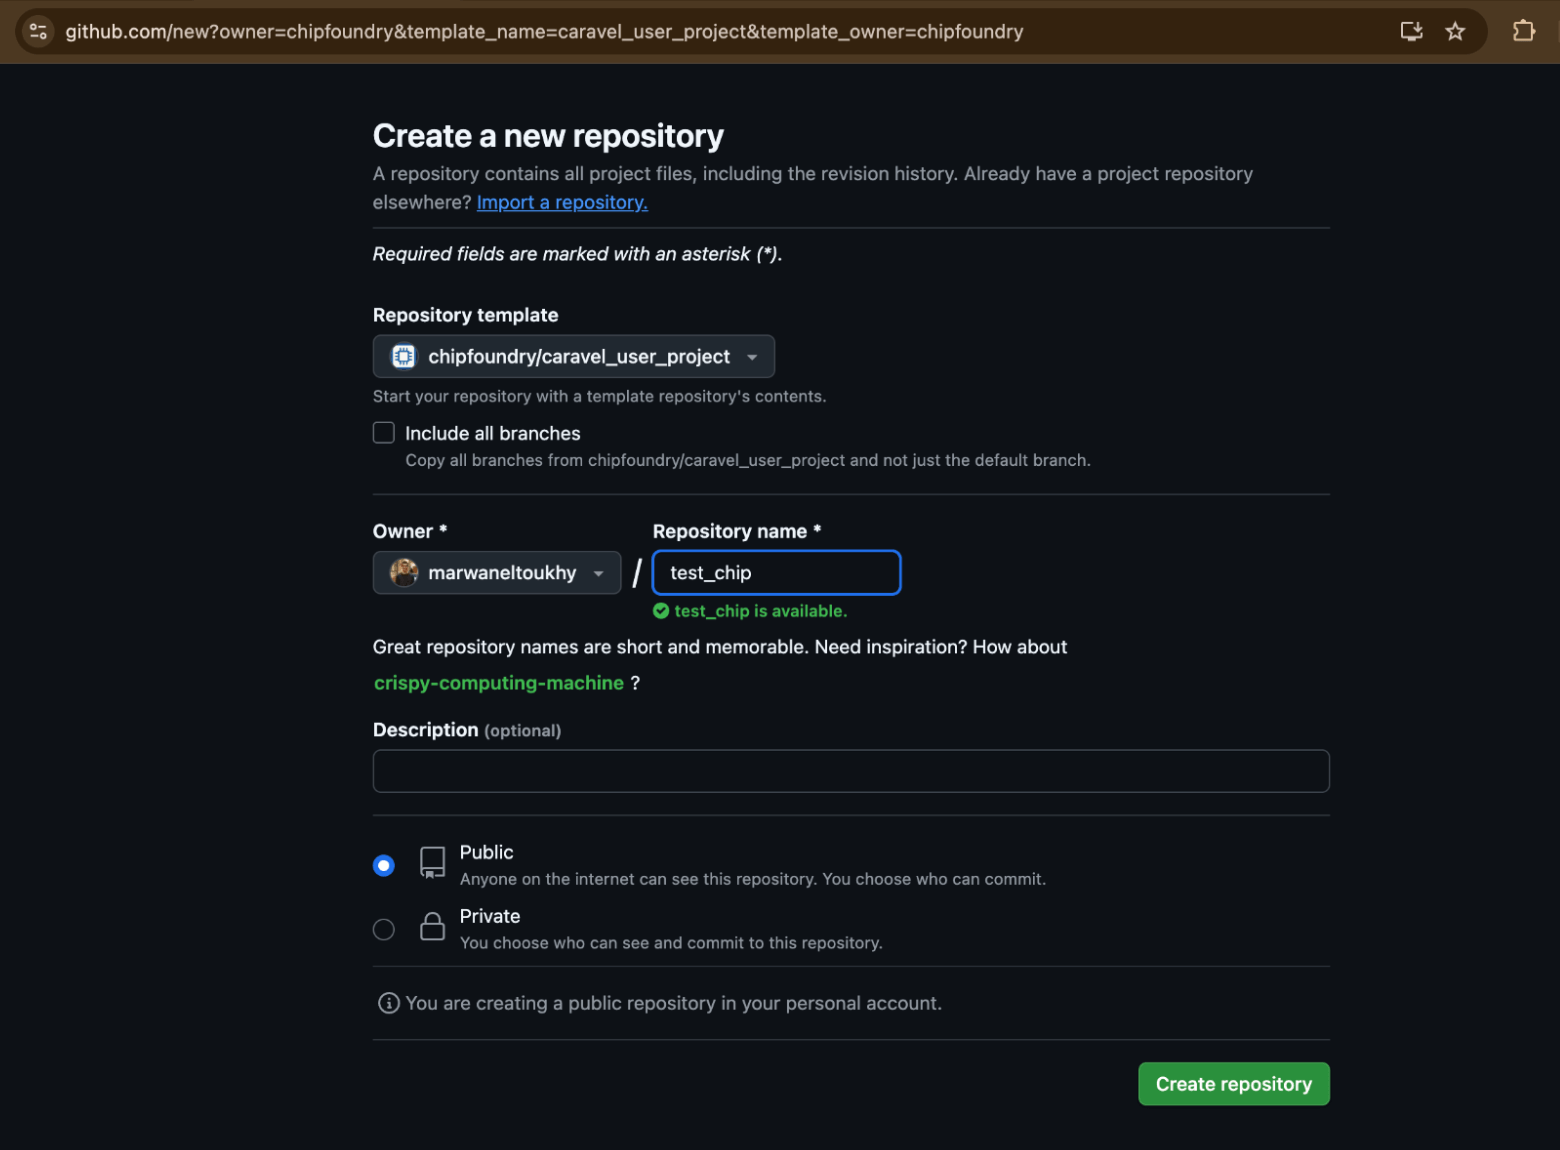
Task: Click the marwaneltoukhy avatar image
Action: click(404, 573)
